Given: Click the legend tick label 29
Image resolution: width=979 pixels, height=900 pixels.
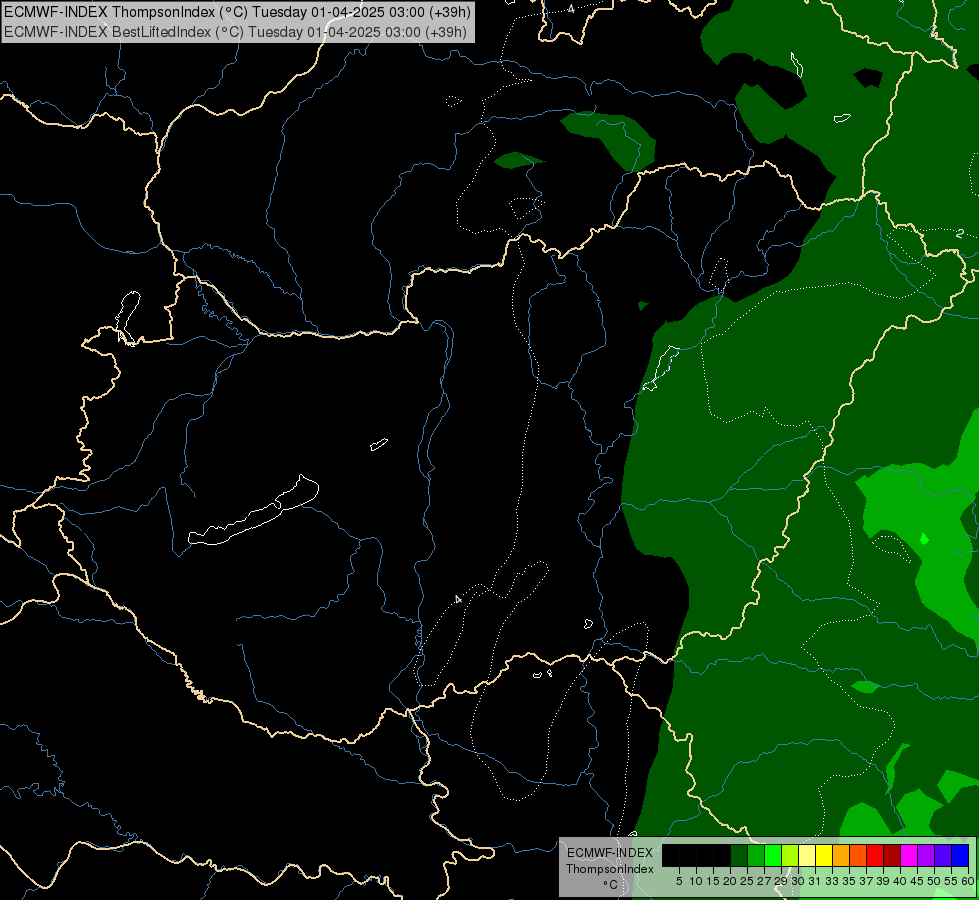Looking at the screenshot, I should (781, 881).
